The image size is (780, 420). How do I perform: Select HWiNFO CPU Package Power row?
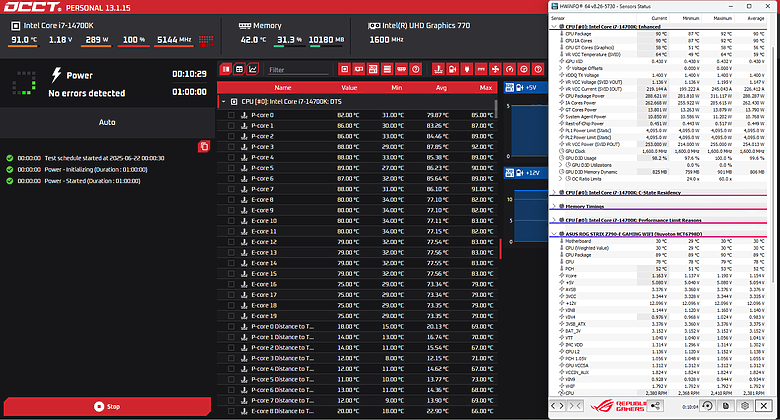(658, 96)
